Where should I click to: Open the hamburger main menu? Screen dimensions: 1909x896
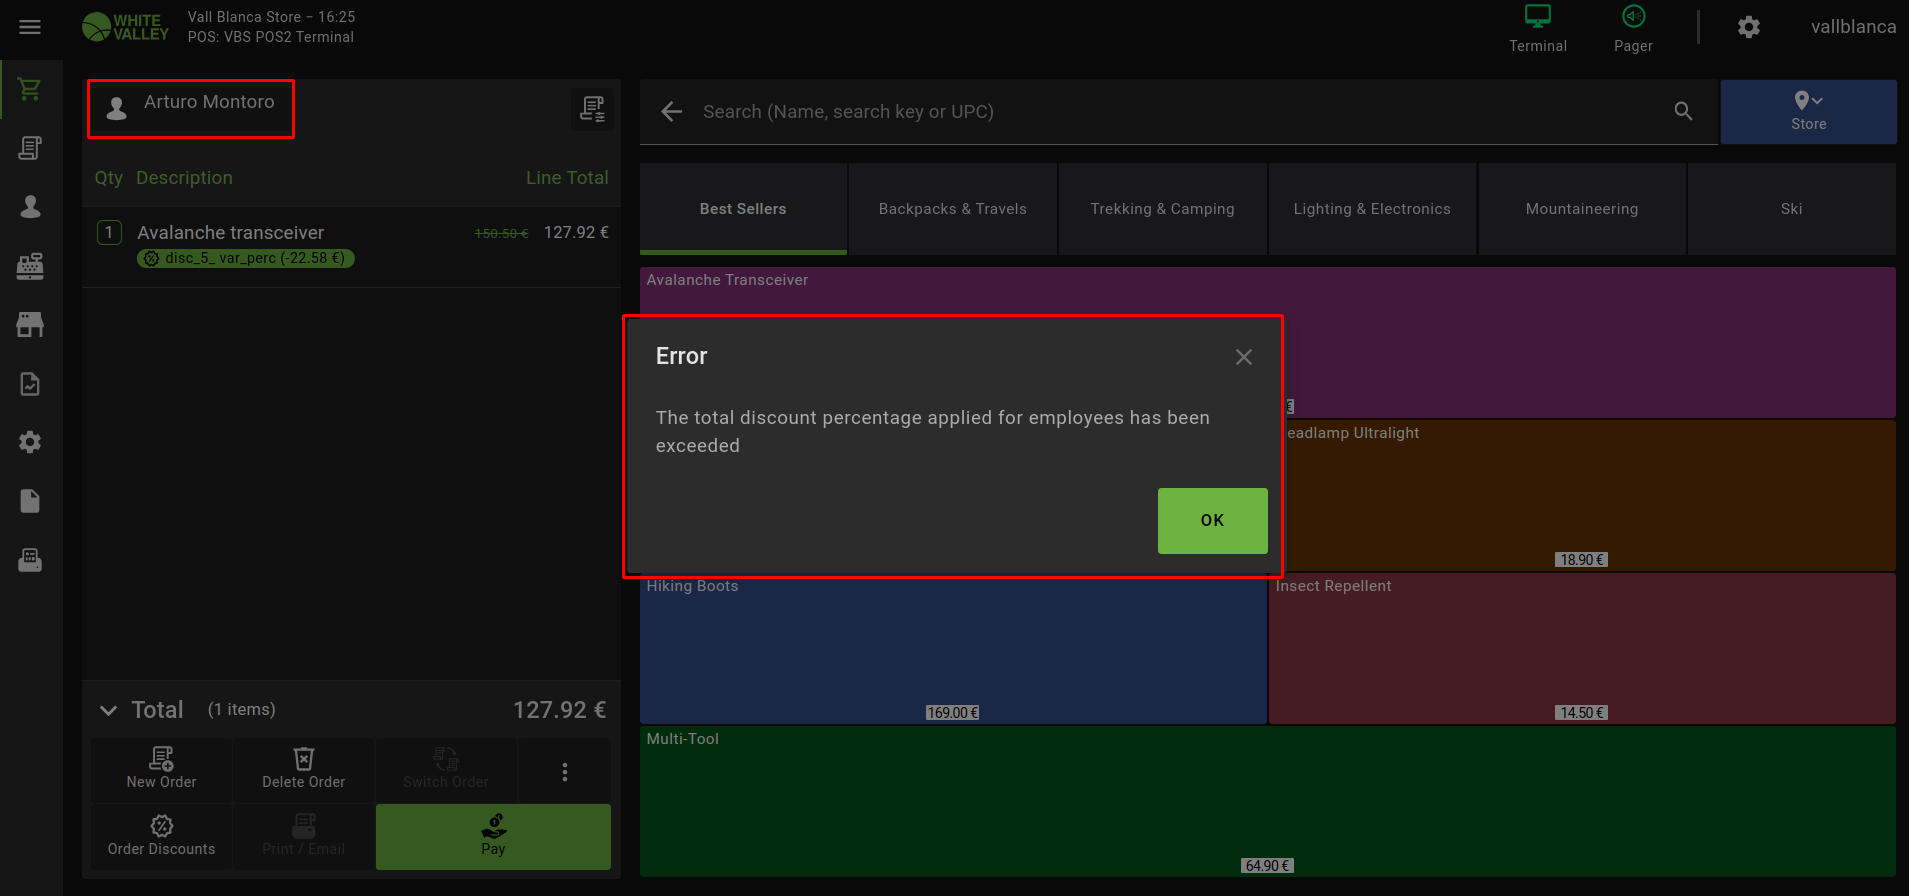30,27
